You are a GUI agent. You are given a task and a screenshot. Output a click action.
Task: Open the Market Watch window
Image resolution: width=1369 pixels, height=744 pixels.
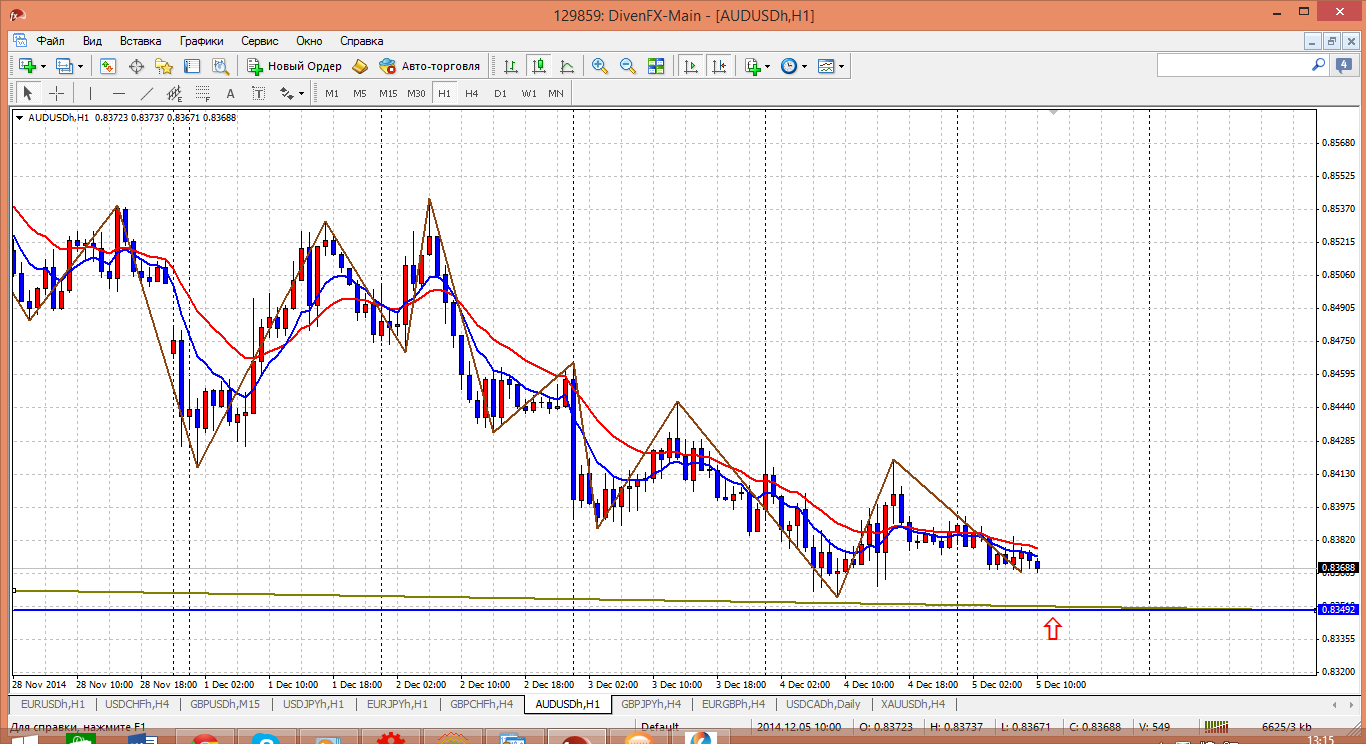pos(108,66)
